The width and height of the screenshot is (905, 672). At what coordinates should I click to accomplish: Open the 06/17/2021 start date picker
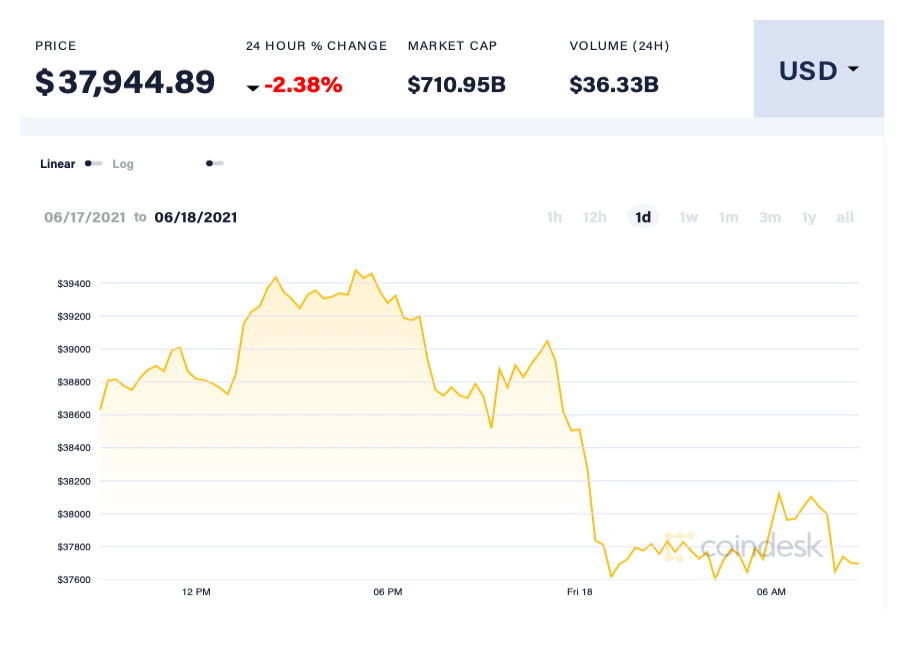click(x=87, y=217)
